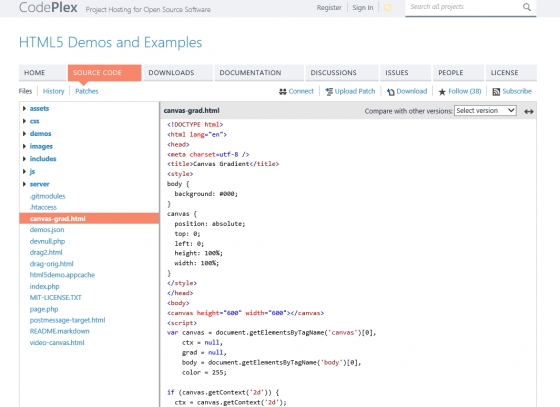Click the Follow star icon
The height and width of the screenshot is (407, 560).
pyautogui.click(x=442, y=92)
